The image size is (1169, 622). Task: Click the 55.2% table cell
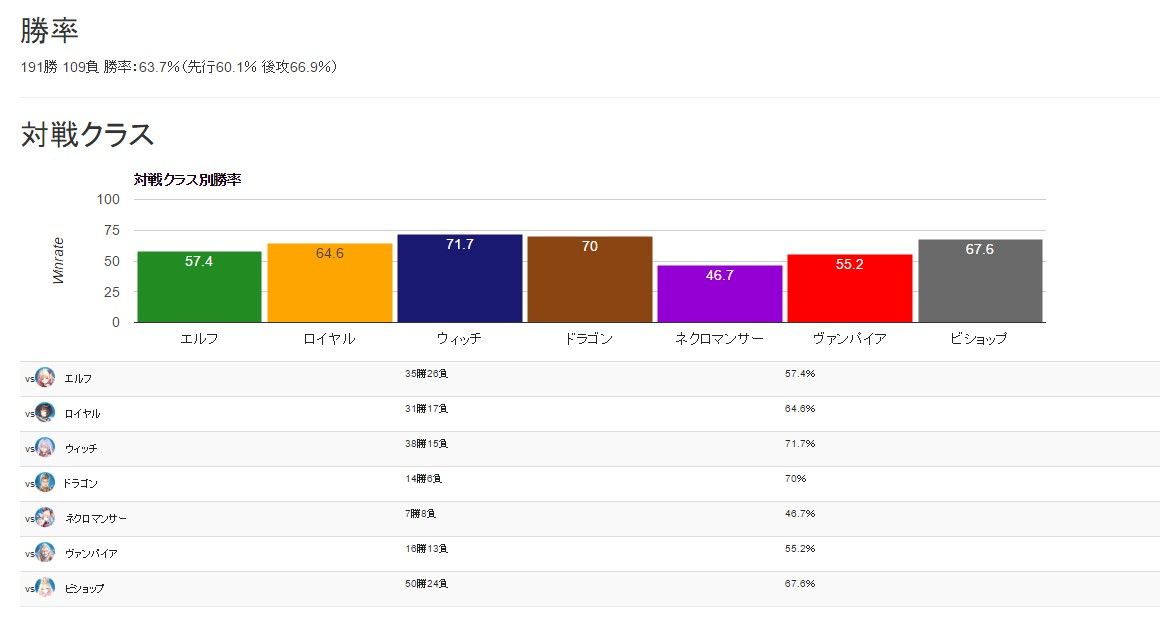pos(800,549)
